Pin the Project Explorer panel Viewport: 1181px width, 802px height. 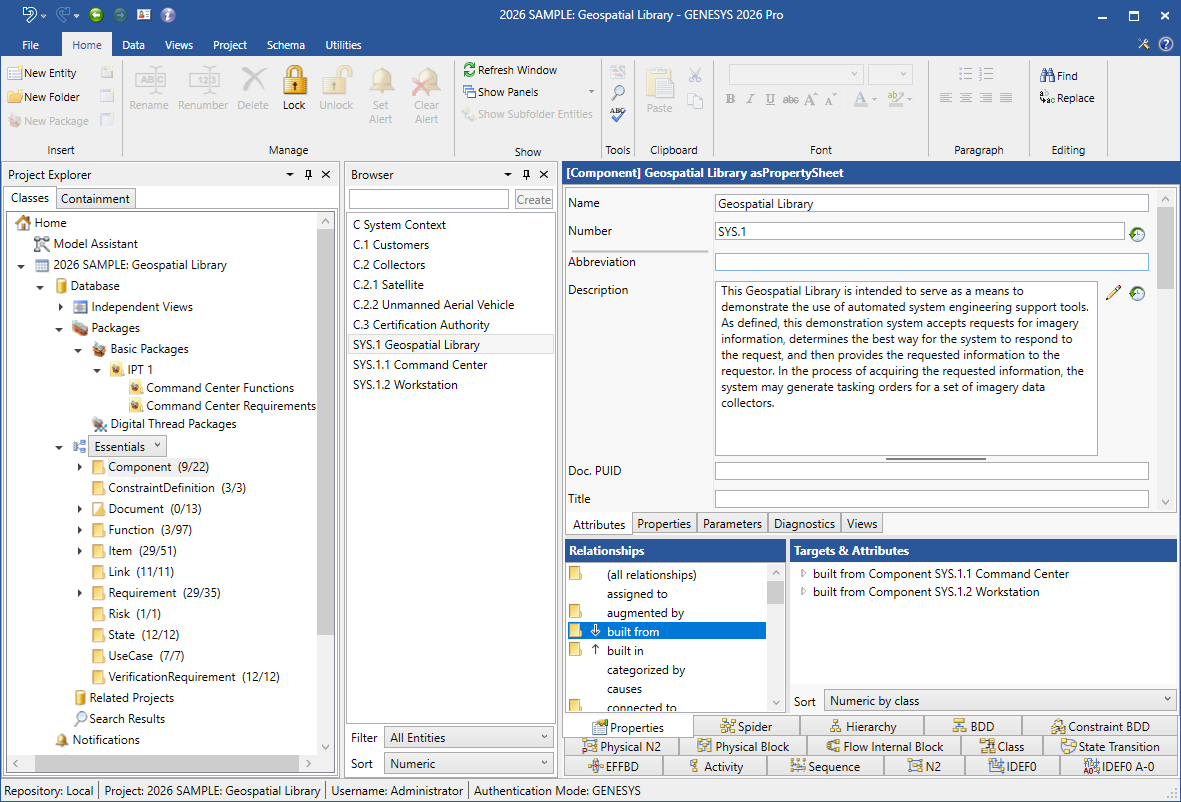tap(308, 175)
